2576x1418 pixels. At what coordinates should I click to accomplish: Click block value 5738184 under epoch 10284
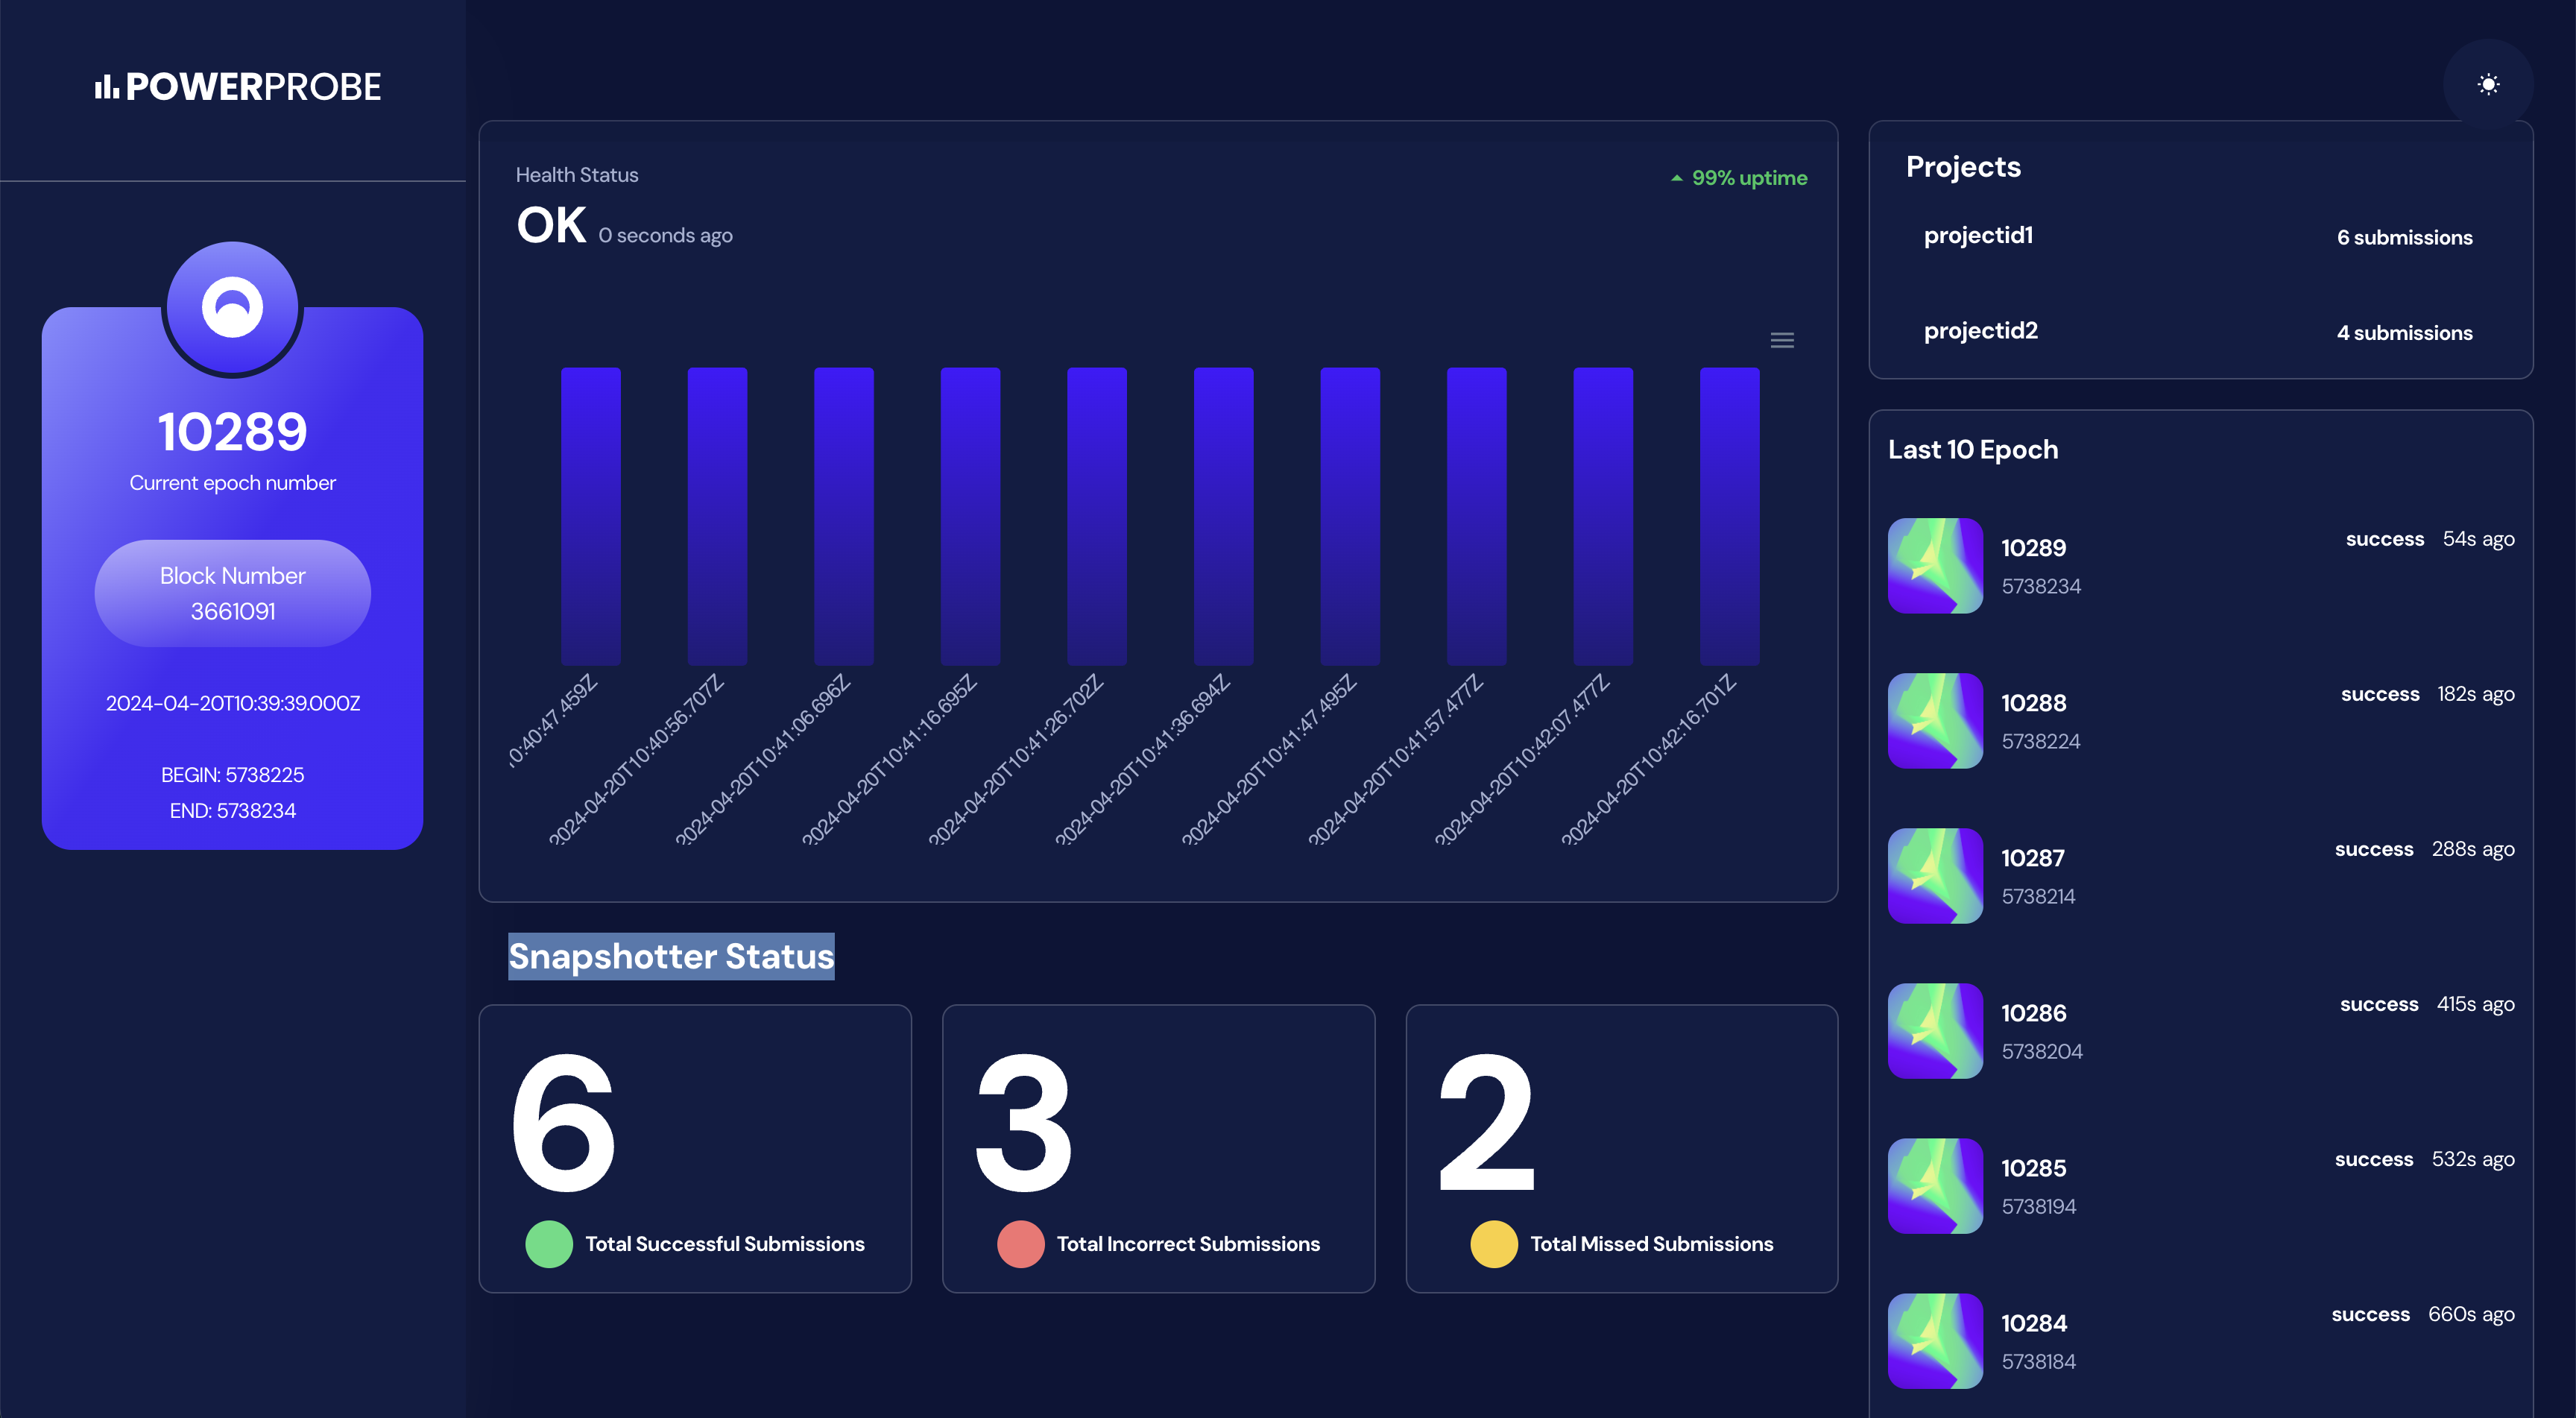pyautogui.click(x=2038, y=1361)
